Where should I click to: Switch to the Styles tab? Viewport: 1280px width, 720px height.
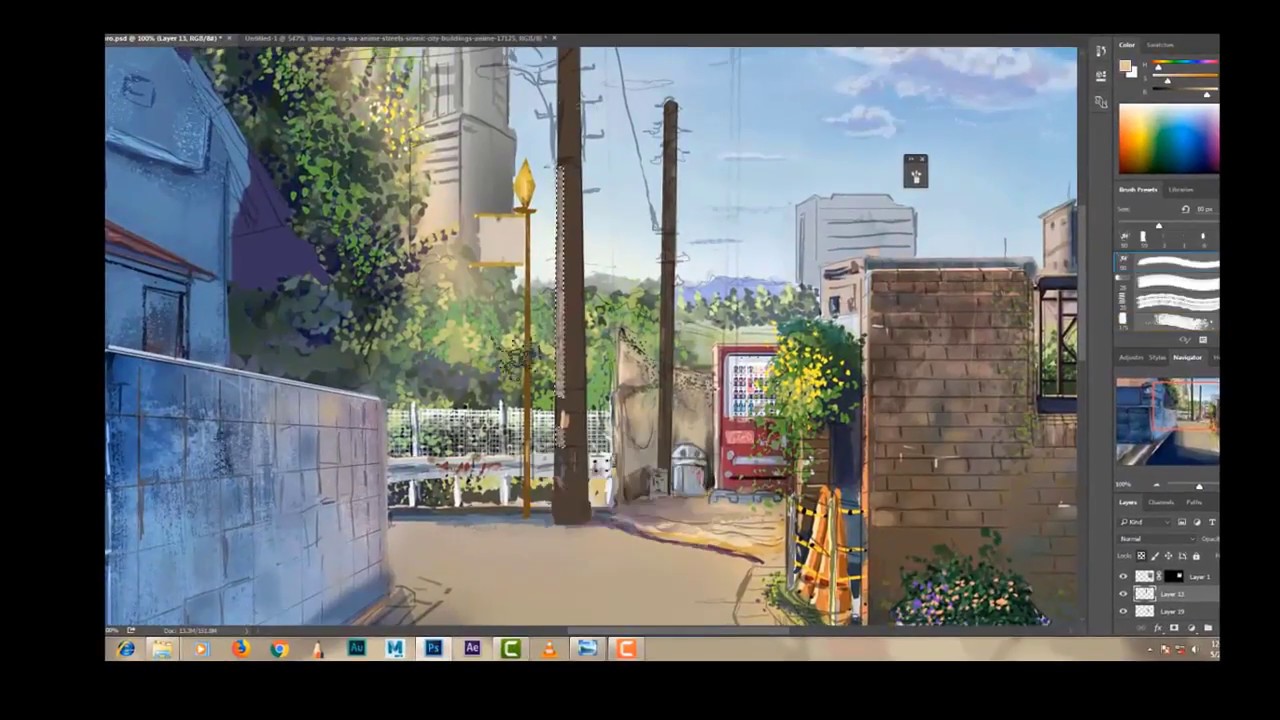1157,357
